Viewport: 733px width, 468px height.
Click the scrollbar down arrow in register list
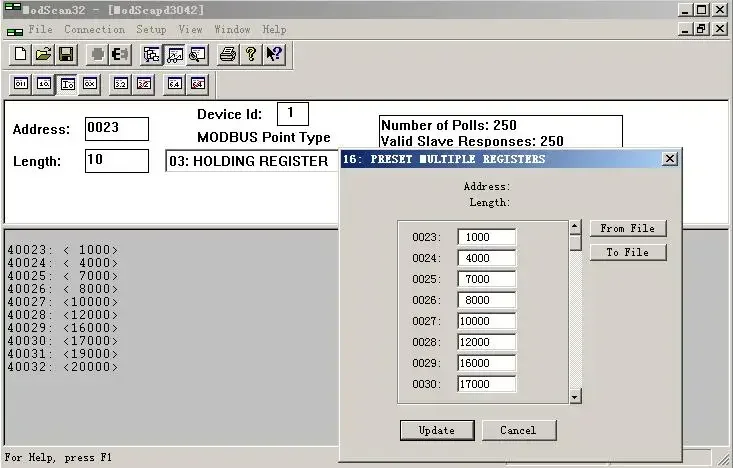coord(575,396)
